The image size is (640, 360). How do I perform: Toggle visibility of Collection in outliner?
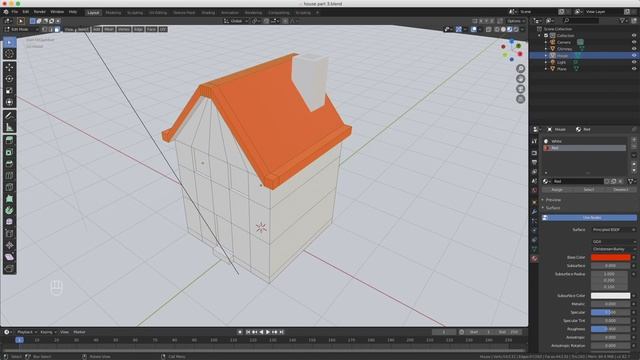tap(634, 36)
